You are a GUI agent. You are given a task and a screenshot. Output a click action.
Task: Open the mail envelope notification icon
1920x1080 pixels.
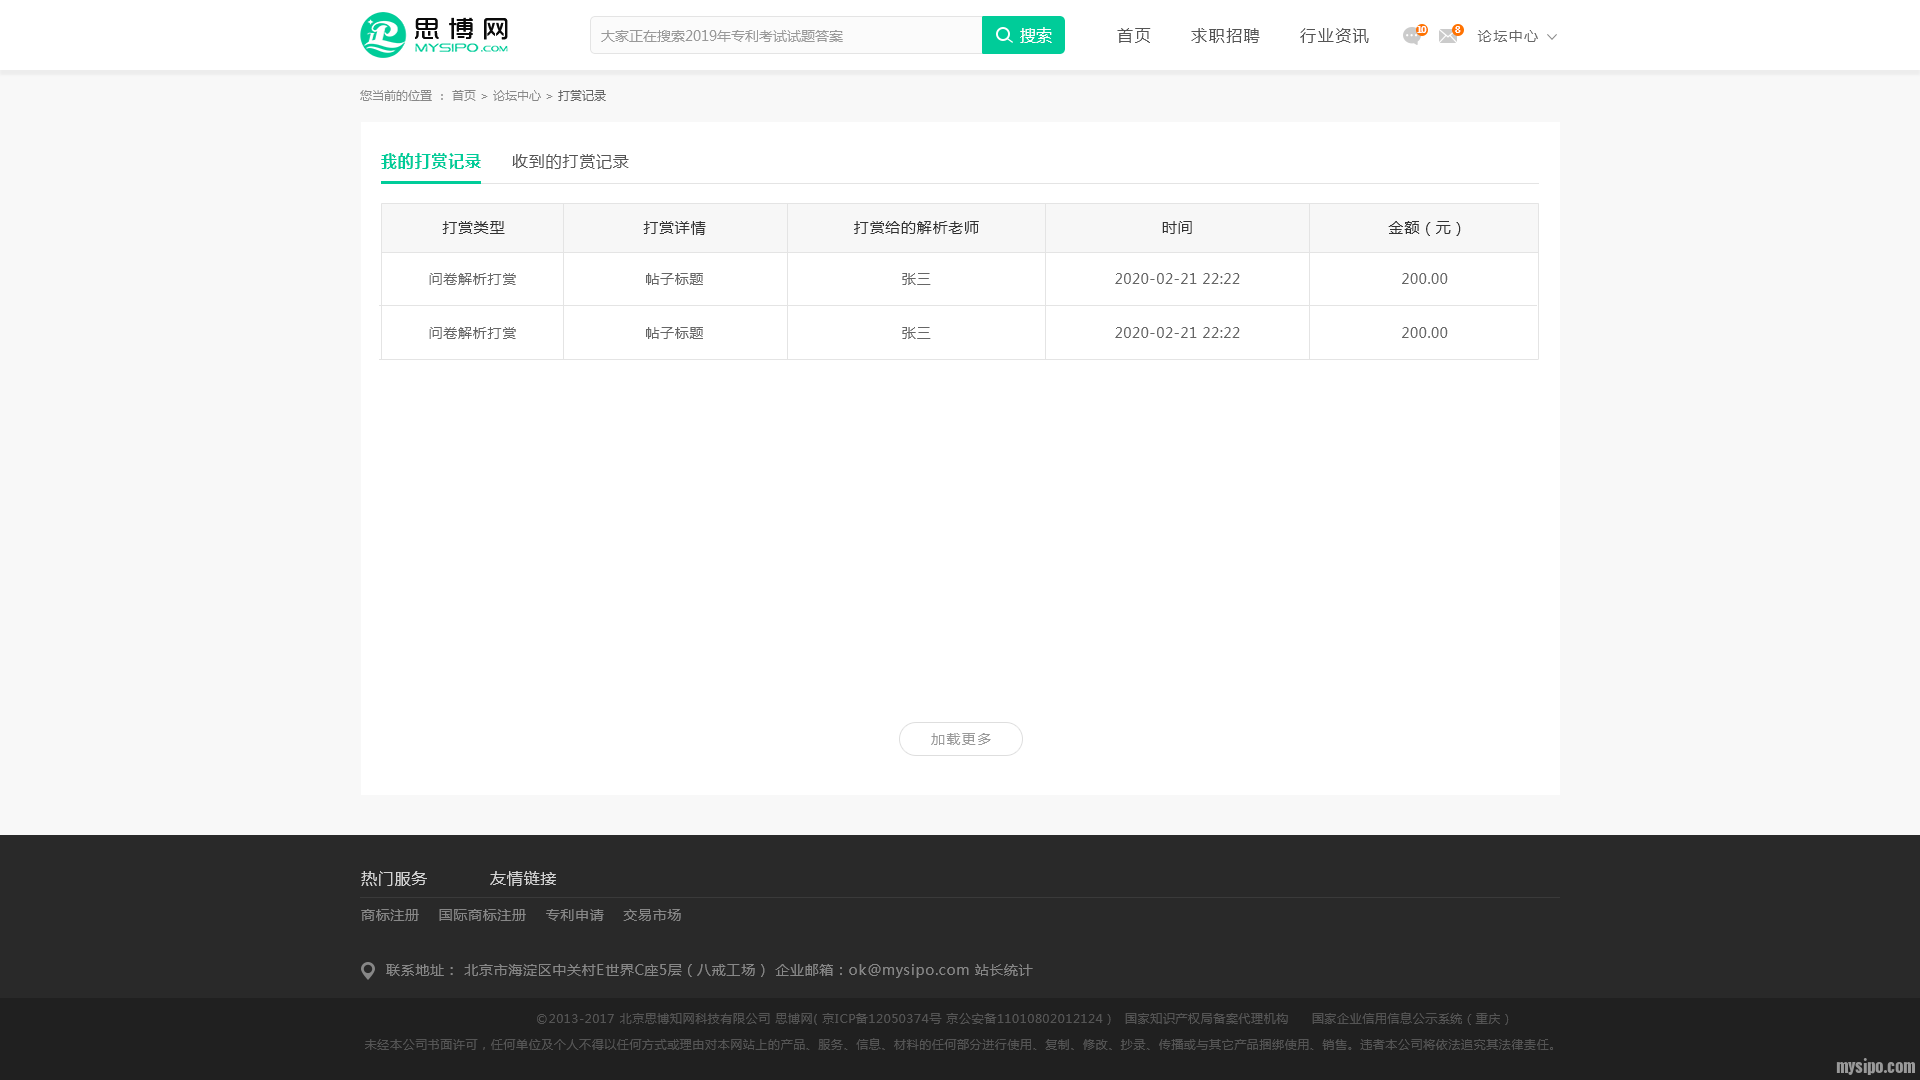(x=1447, y=36)
